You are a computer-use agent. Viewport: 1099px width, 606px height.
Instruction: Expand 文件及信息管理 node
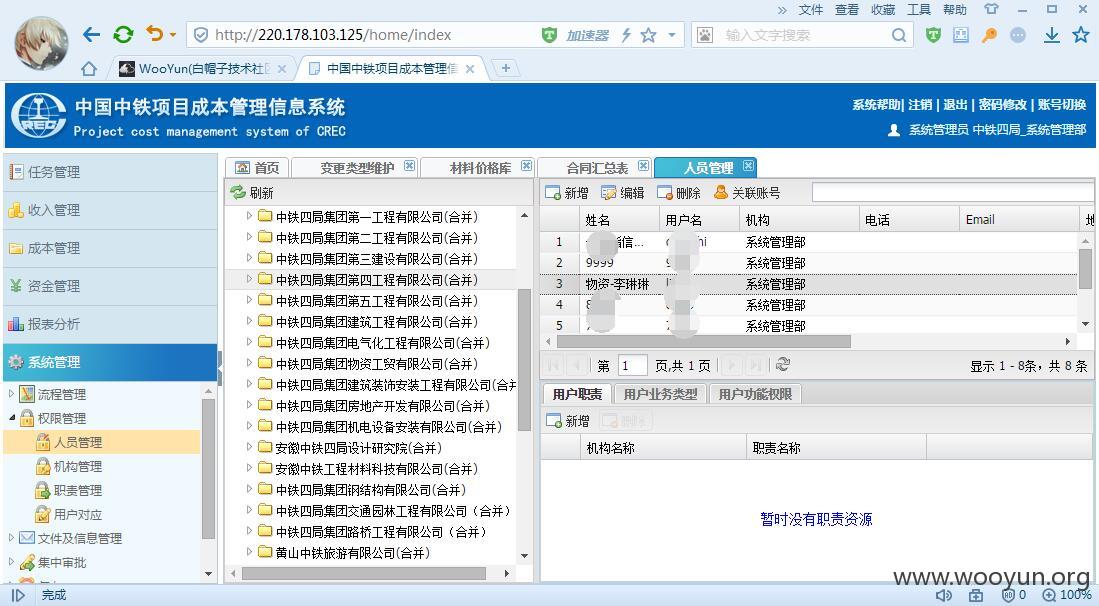[x=11, y=537]
